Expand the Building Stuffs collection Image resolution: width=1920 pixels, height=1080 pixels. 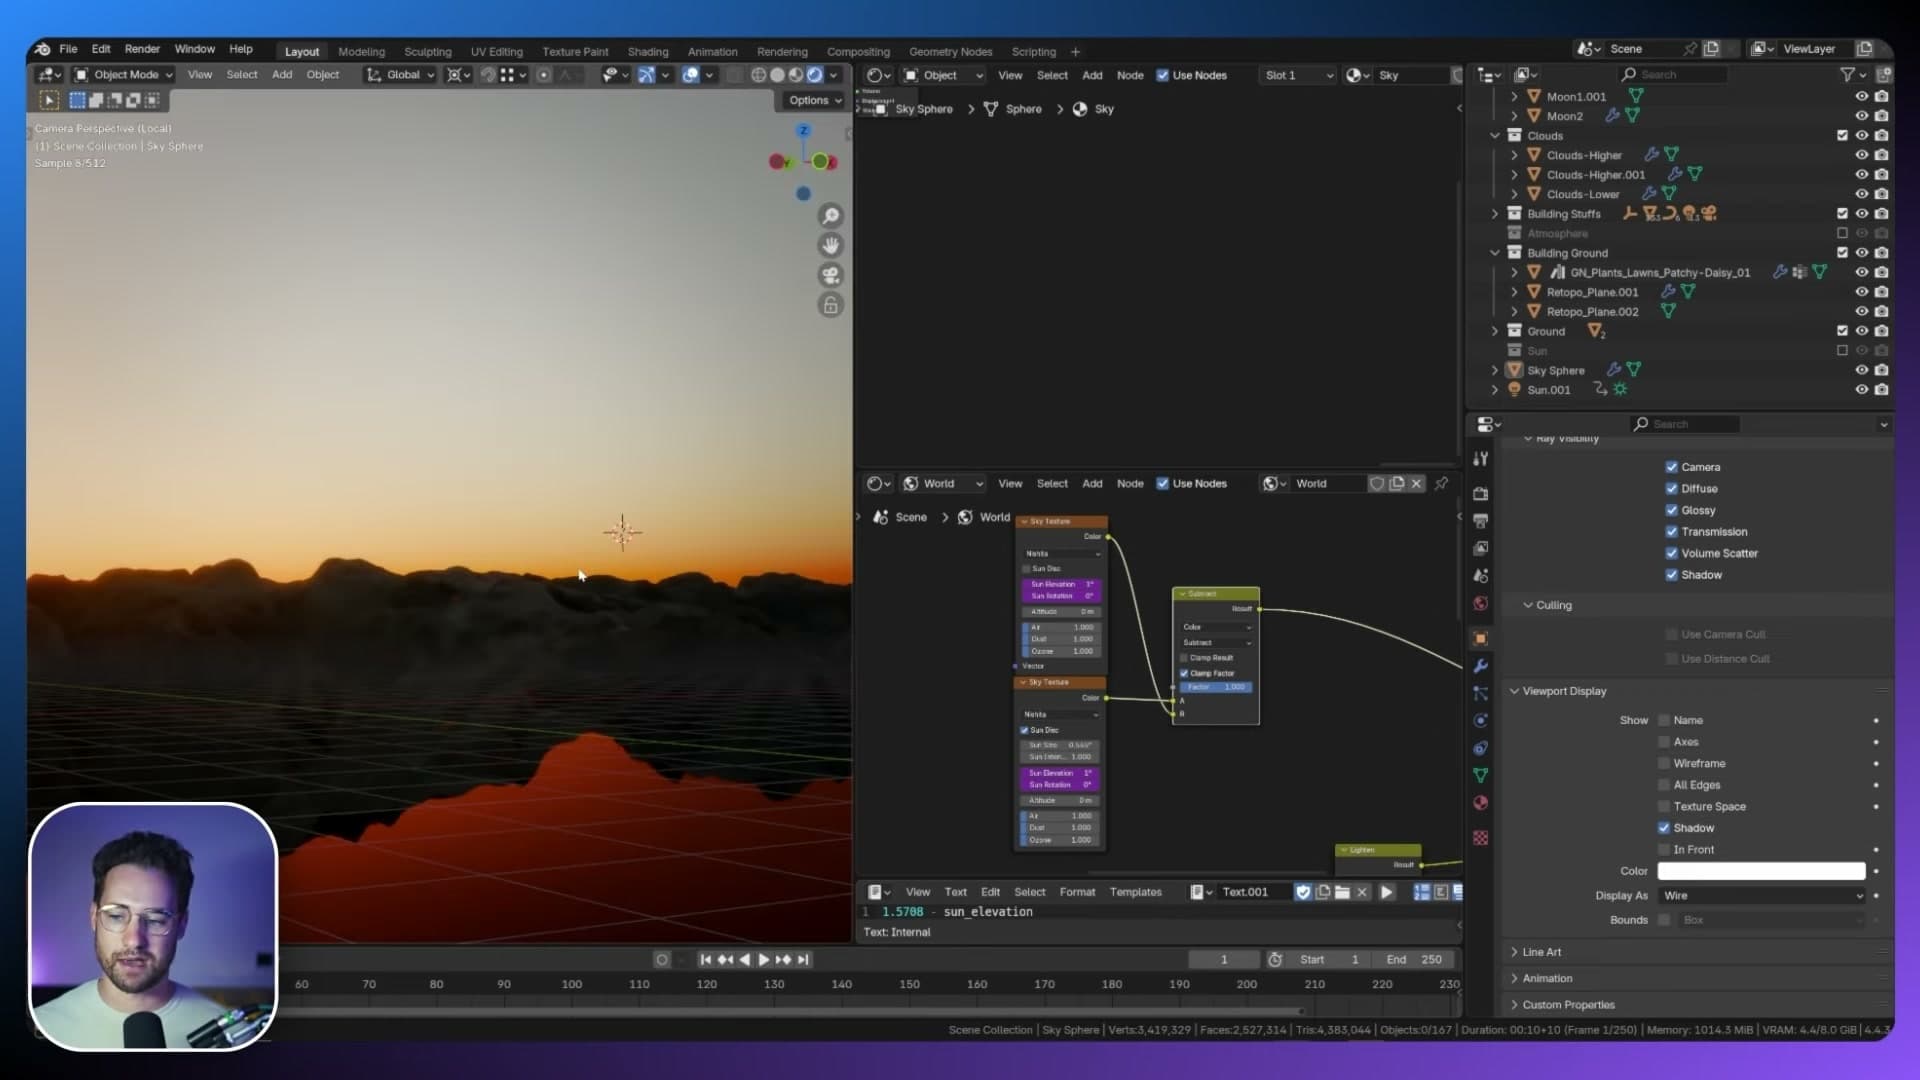1495,214
